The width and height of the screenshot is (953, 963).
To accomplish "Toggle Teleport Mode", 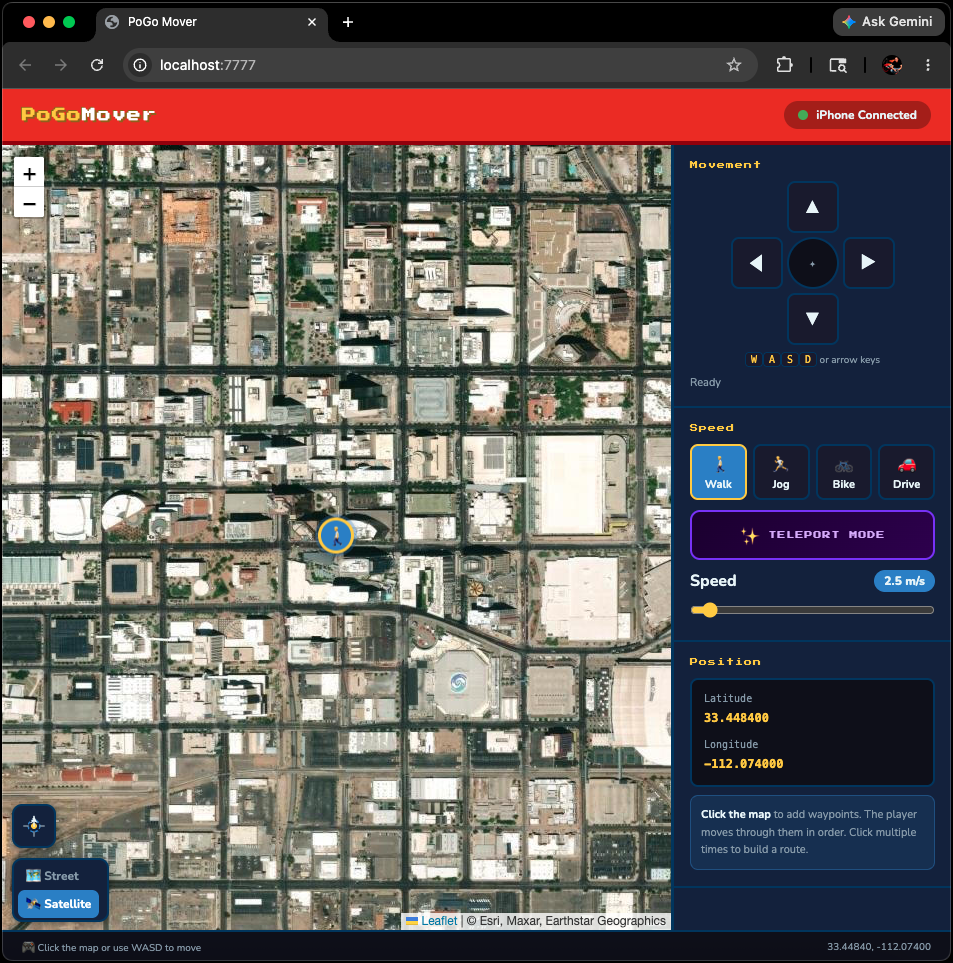I will click(x=812, y=535).
